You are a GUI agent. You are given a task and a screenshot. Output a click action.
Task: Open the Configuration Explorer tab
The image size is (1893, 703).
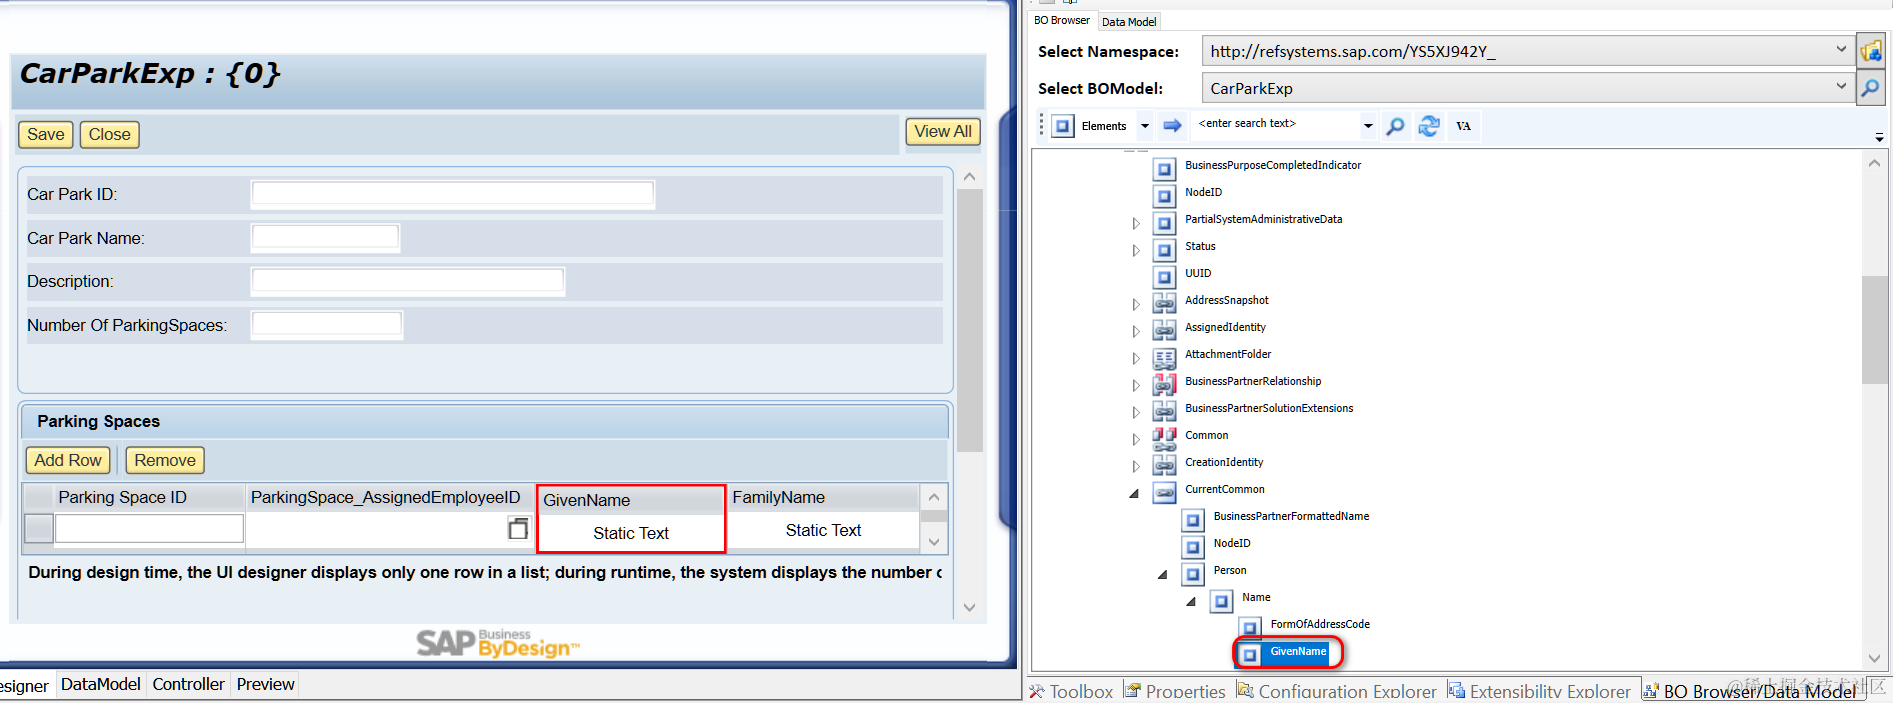[1337, 691]
